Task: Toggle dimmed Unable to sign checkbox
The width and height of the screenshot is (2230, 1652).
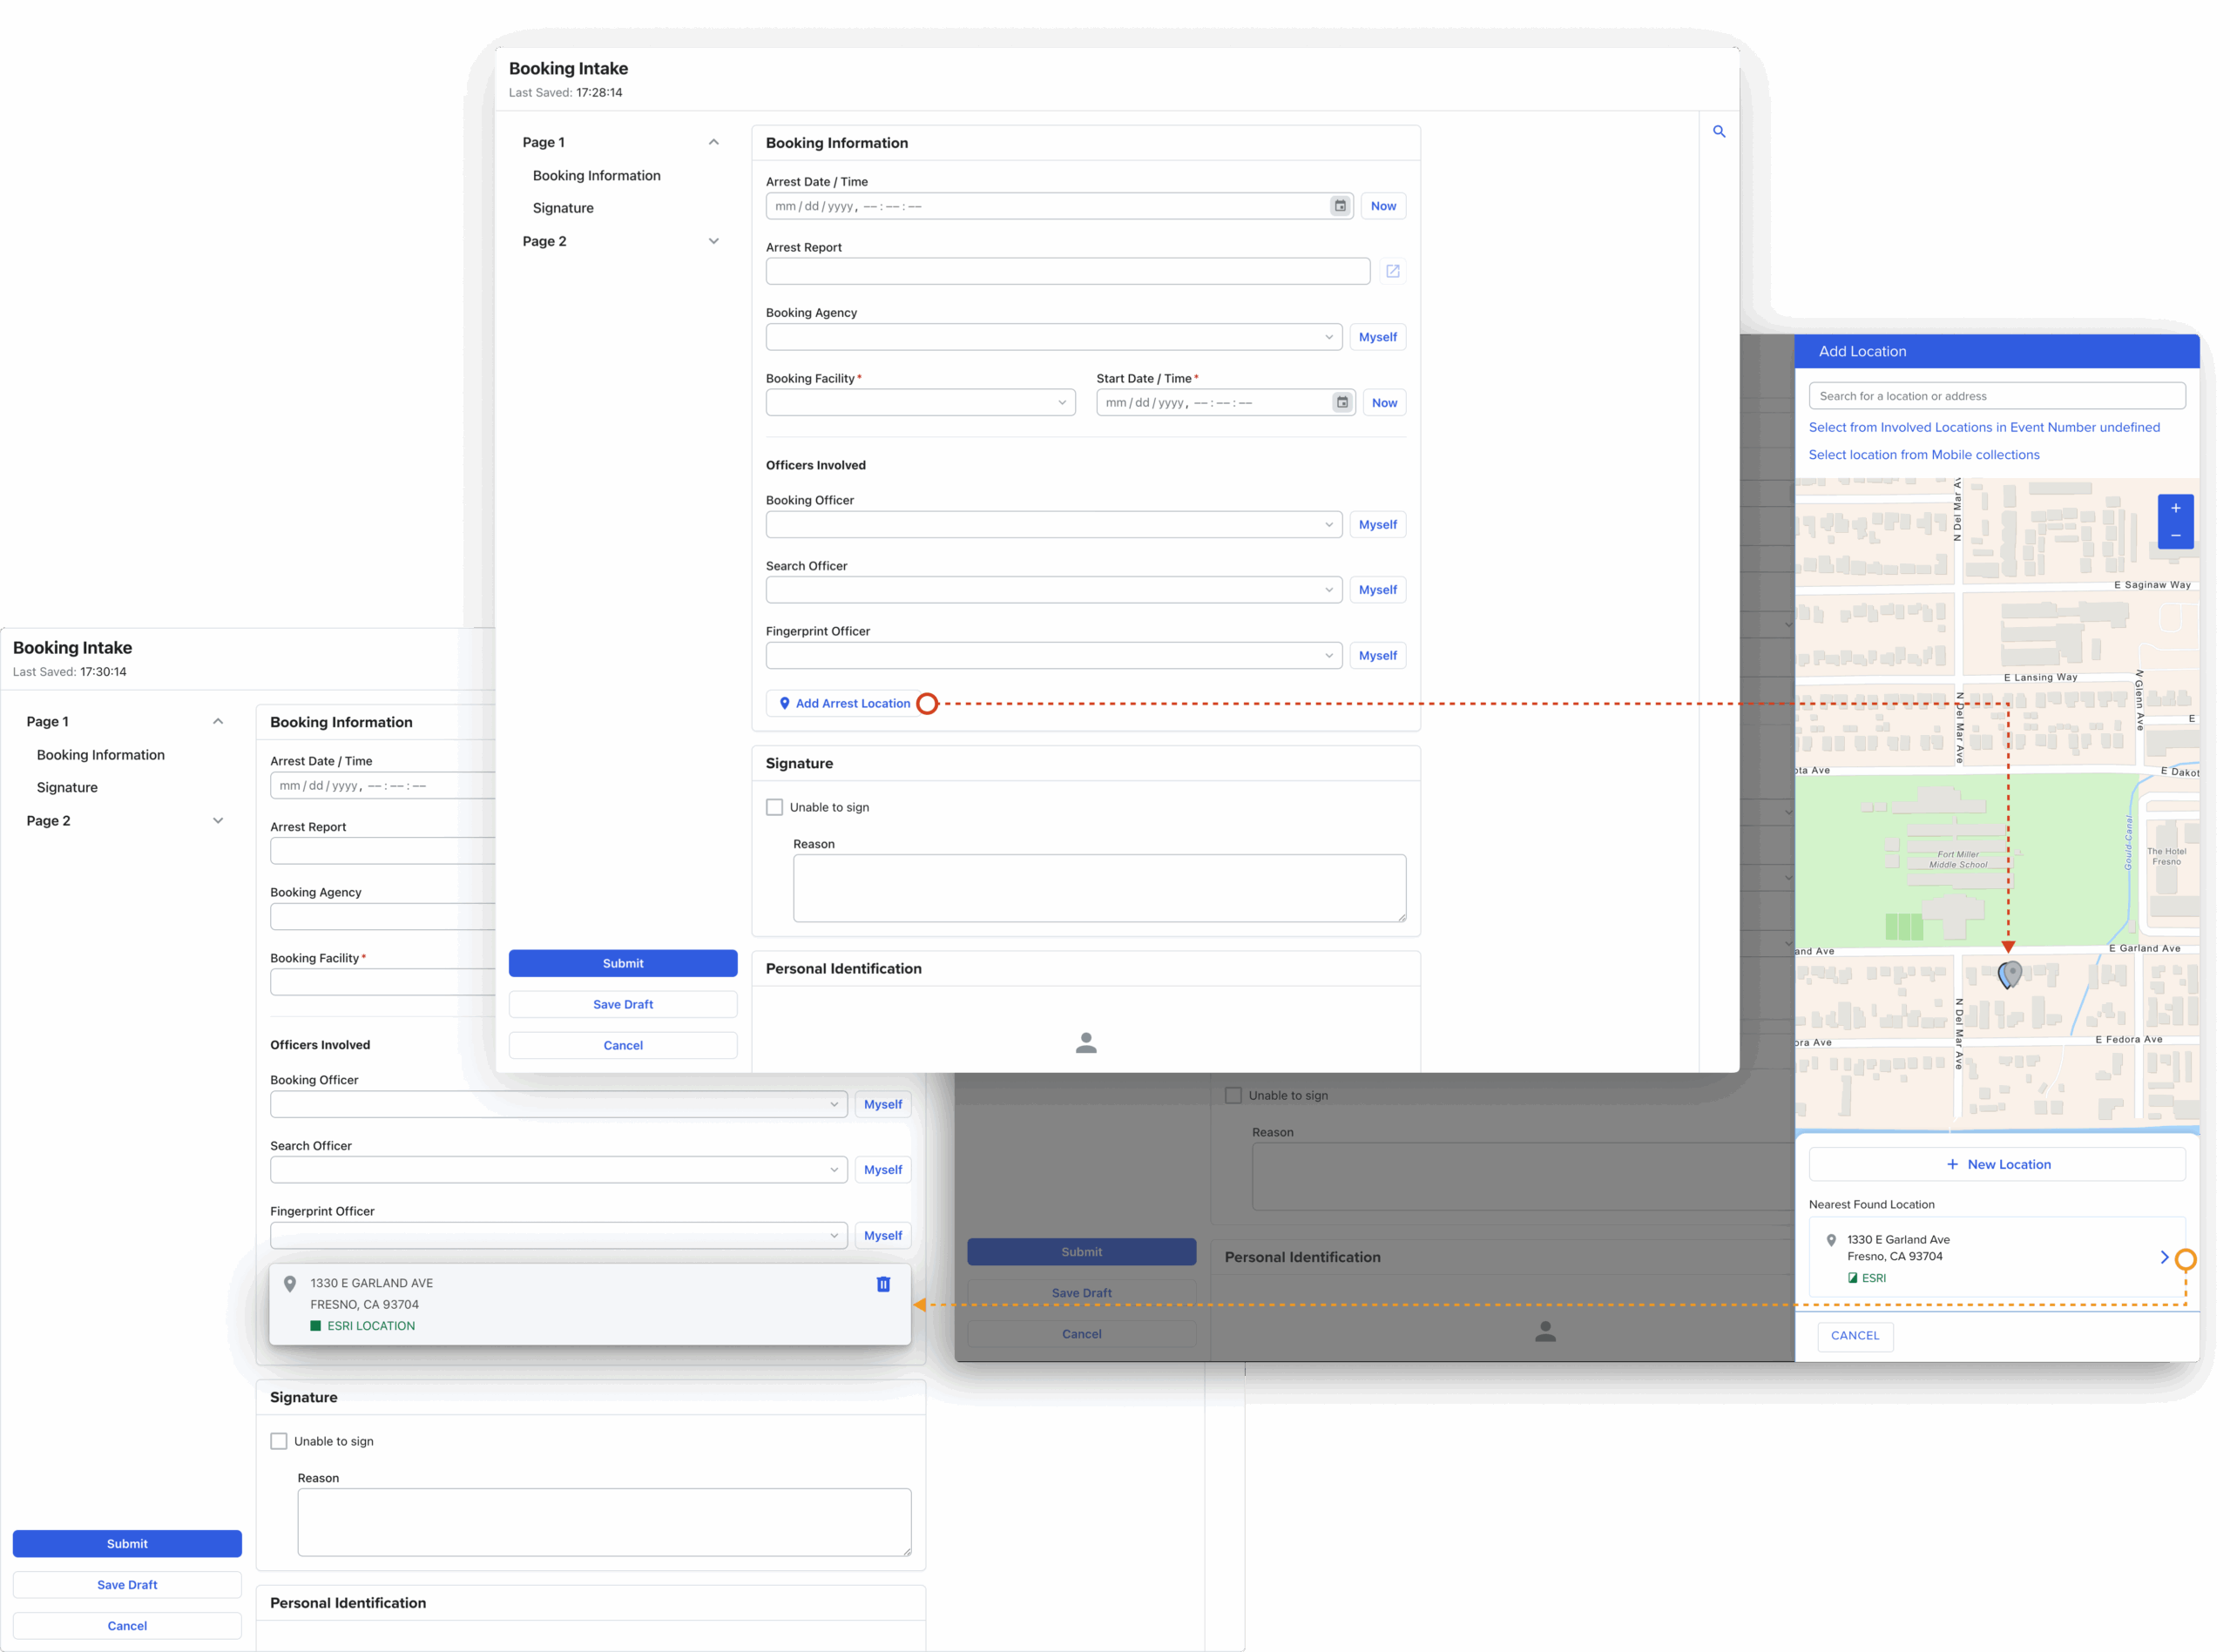Action: [1233, 1095]
